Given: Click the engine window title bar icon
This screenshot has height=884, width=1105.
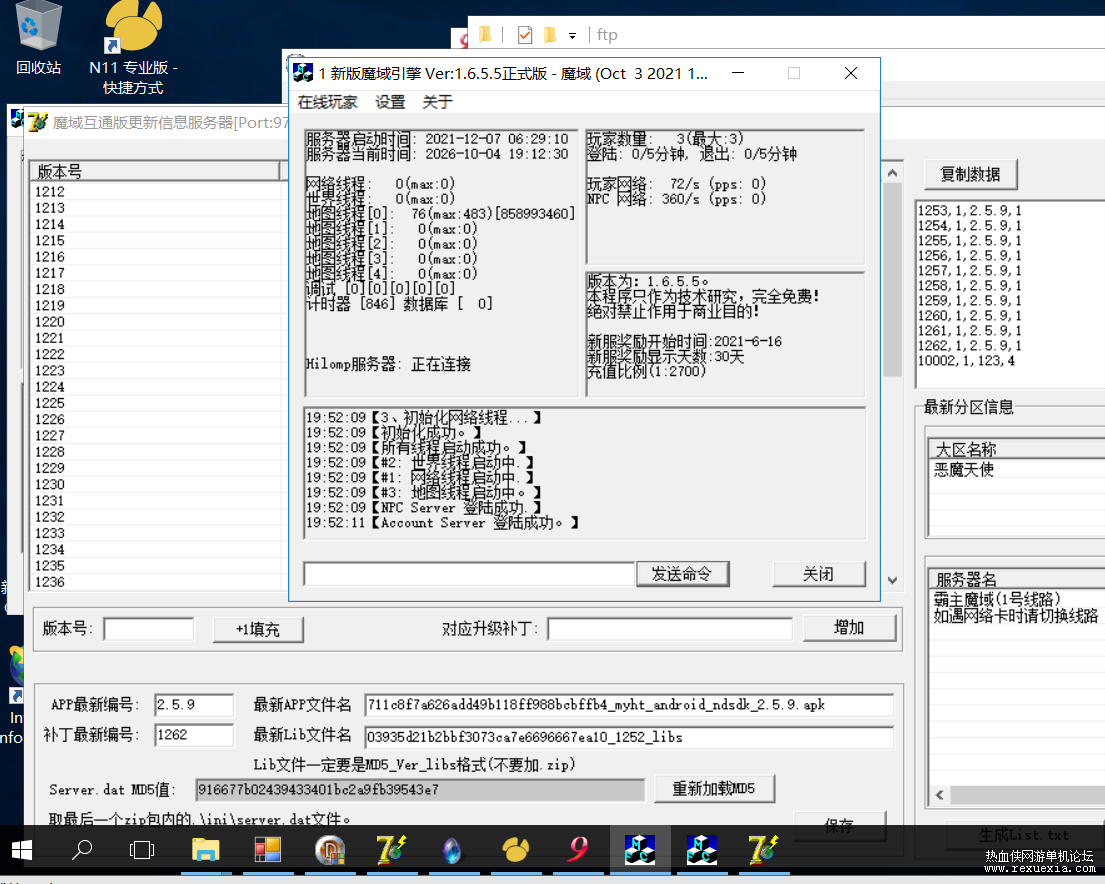Looking at the screenshot, I should click(x=303, y=73).
